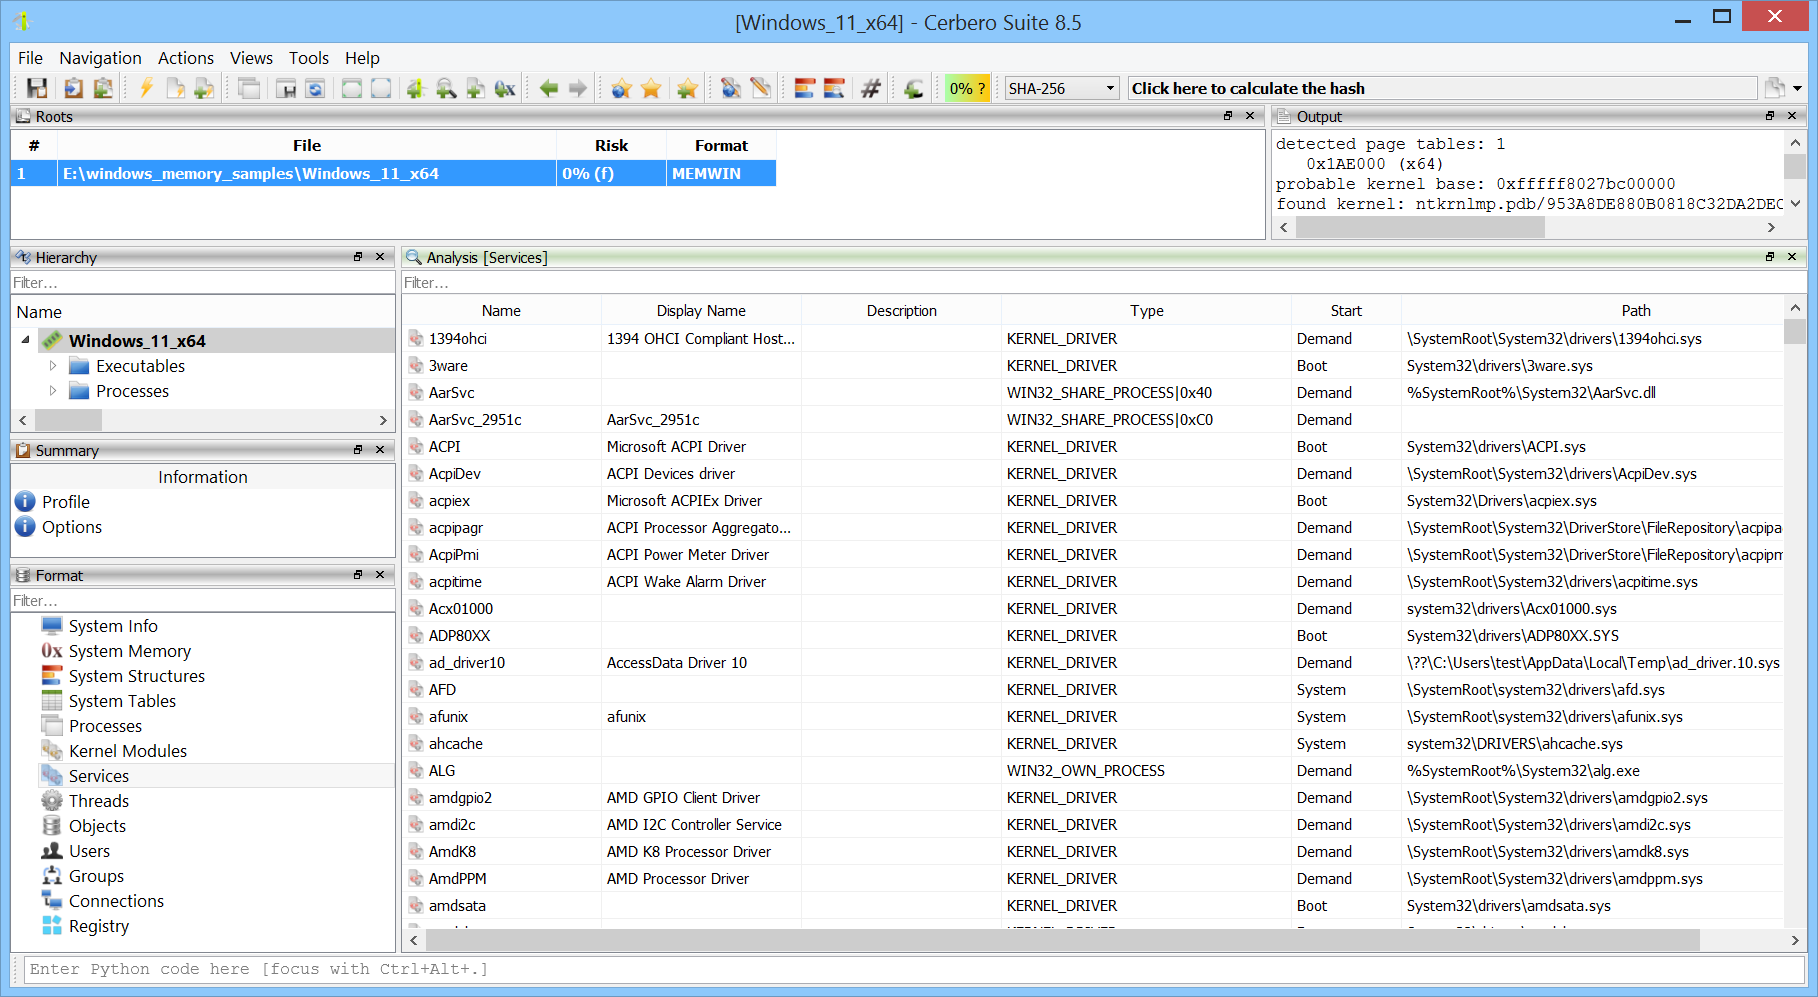Click the 0x hex toolbar icon
1818x997 pixels.
(x=505, y=88)
